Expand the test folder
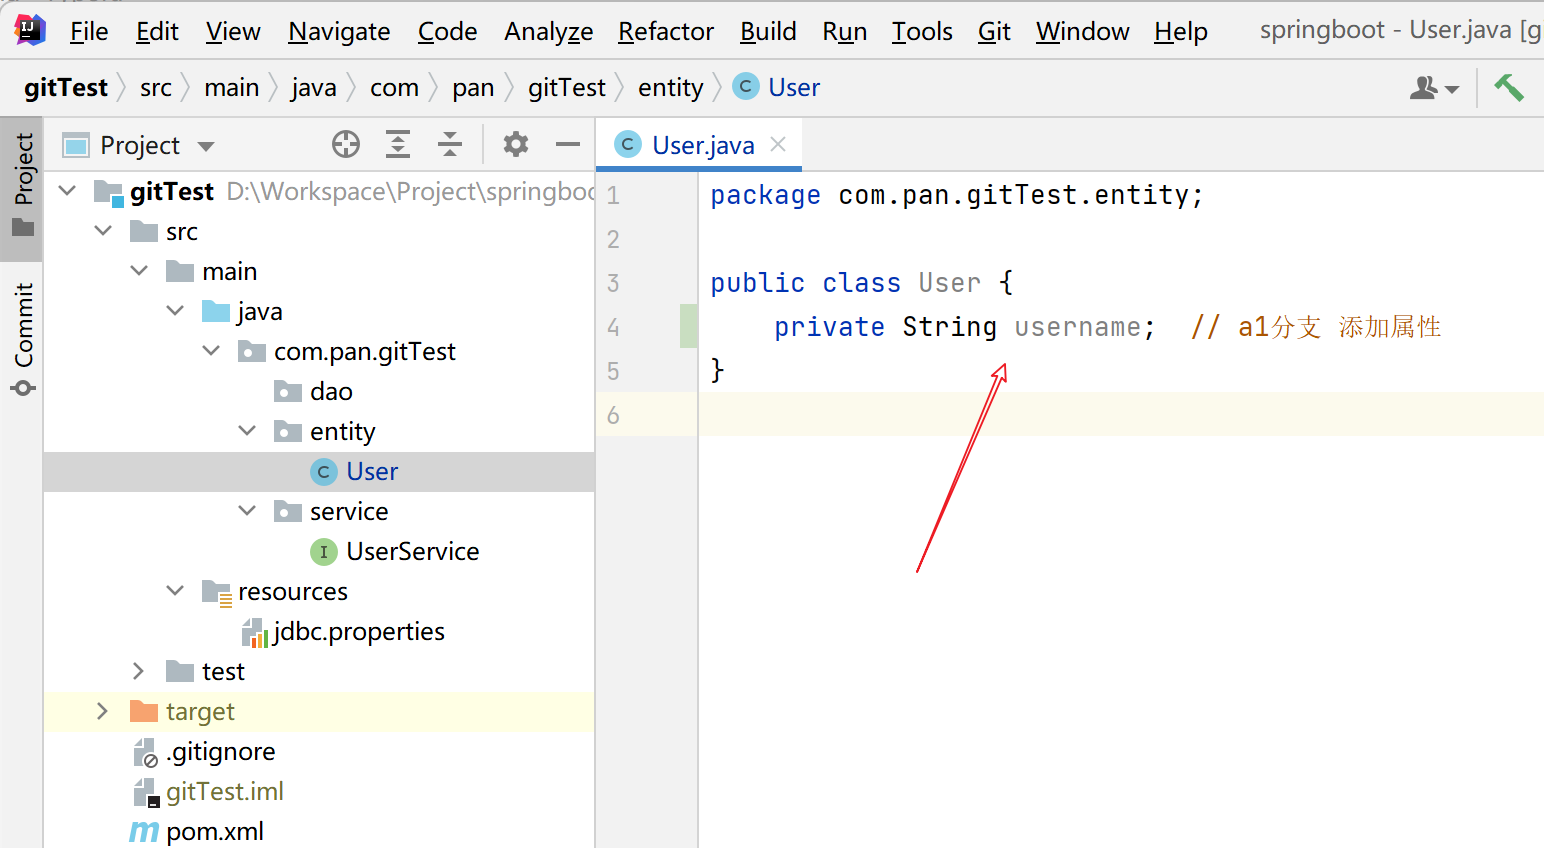 coord(138,671)
